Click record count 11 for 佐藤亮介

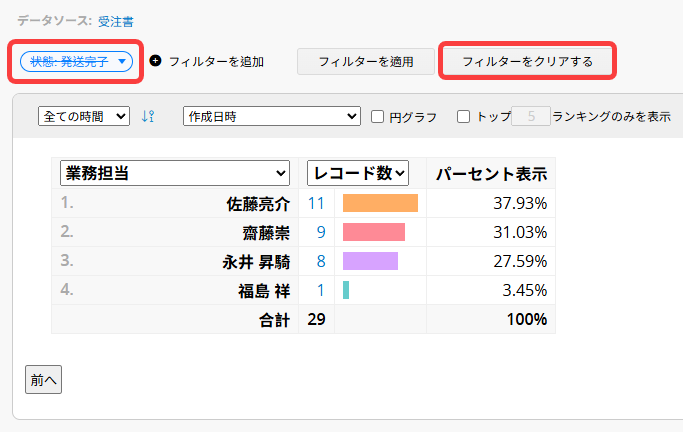(x=316, y=203)
